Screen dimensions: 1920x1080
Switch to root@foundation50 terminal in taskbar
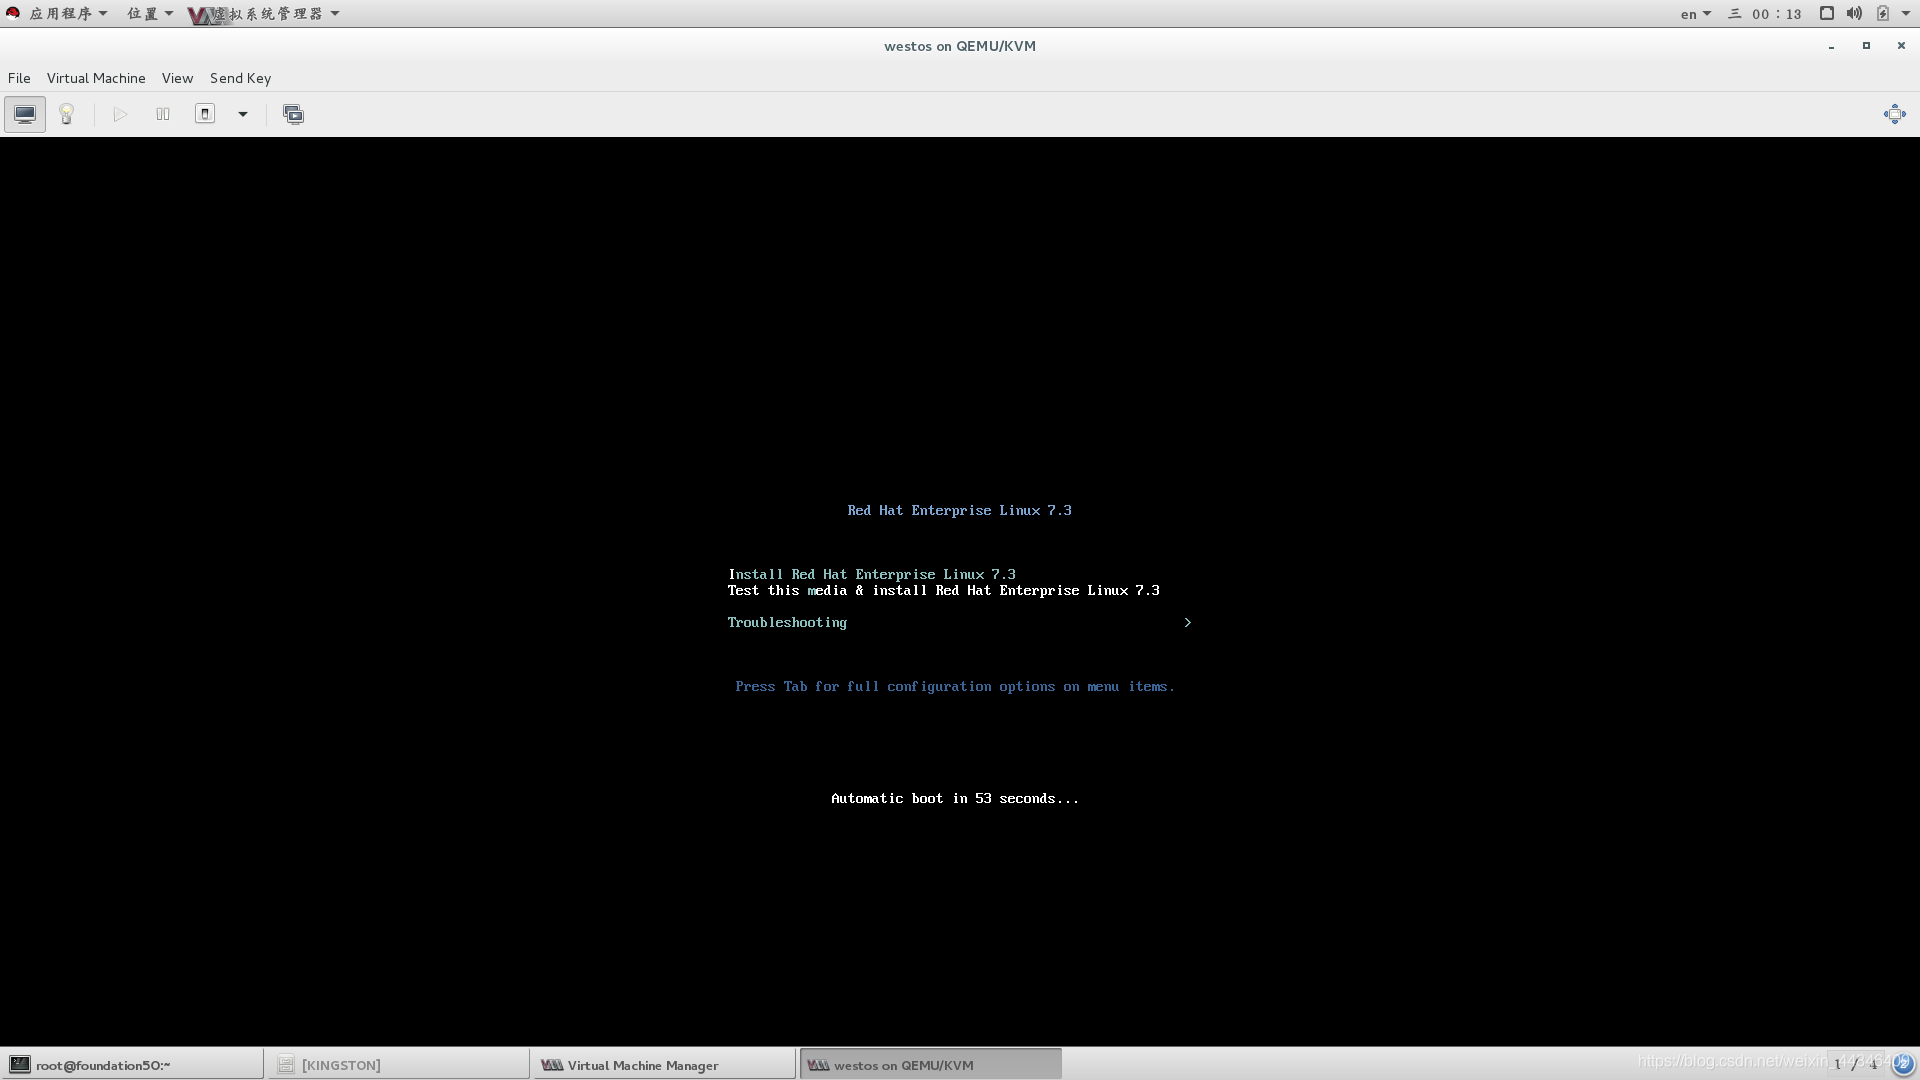point(132,1064)
